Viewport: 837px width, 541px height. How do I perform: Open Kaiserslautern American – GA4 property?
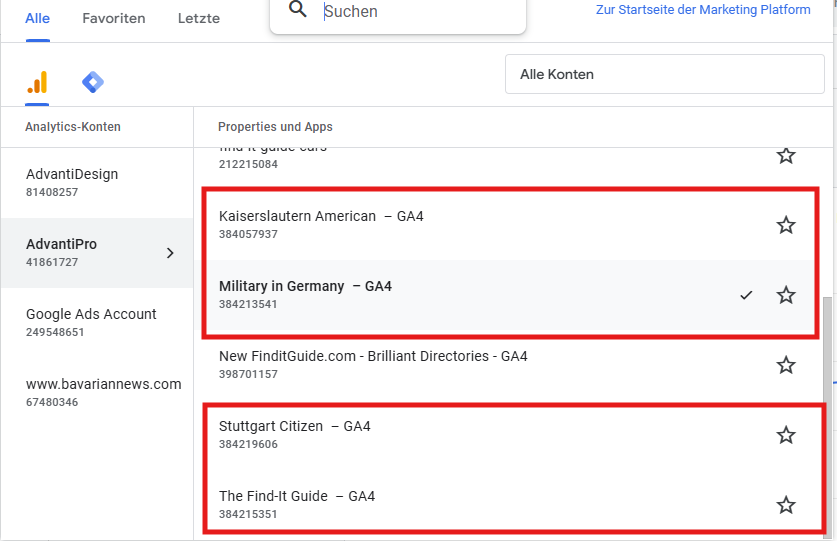pyautogui.click(x=321, y=216)
